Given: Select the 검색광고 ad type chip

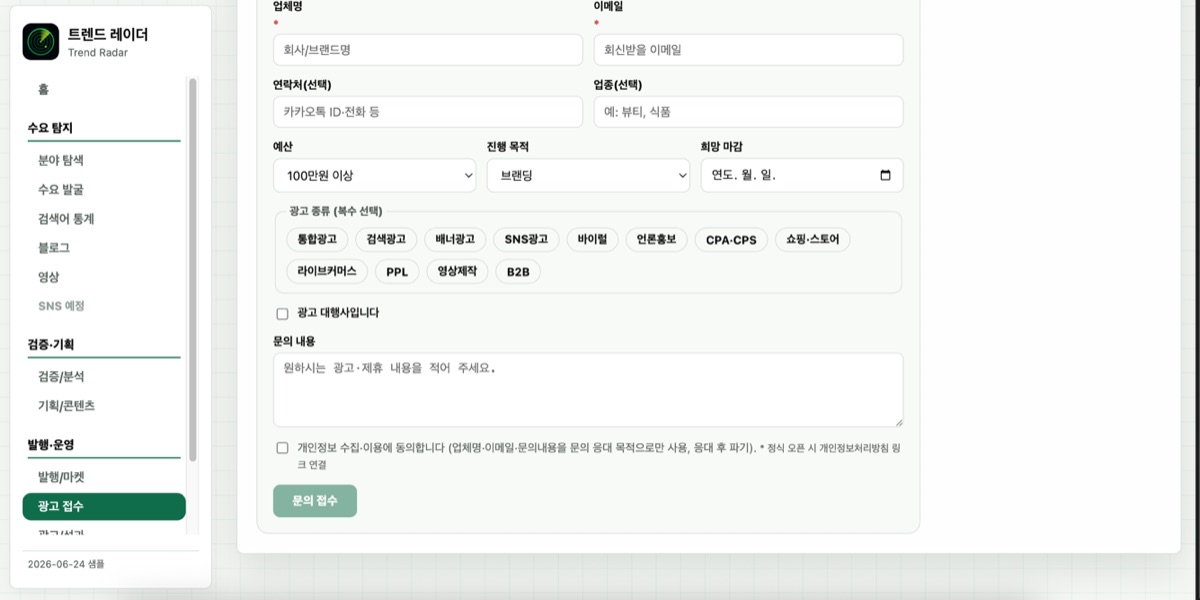Looking at the screenshot, I should [x=386, y=240].
